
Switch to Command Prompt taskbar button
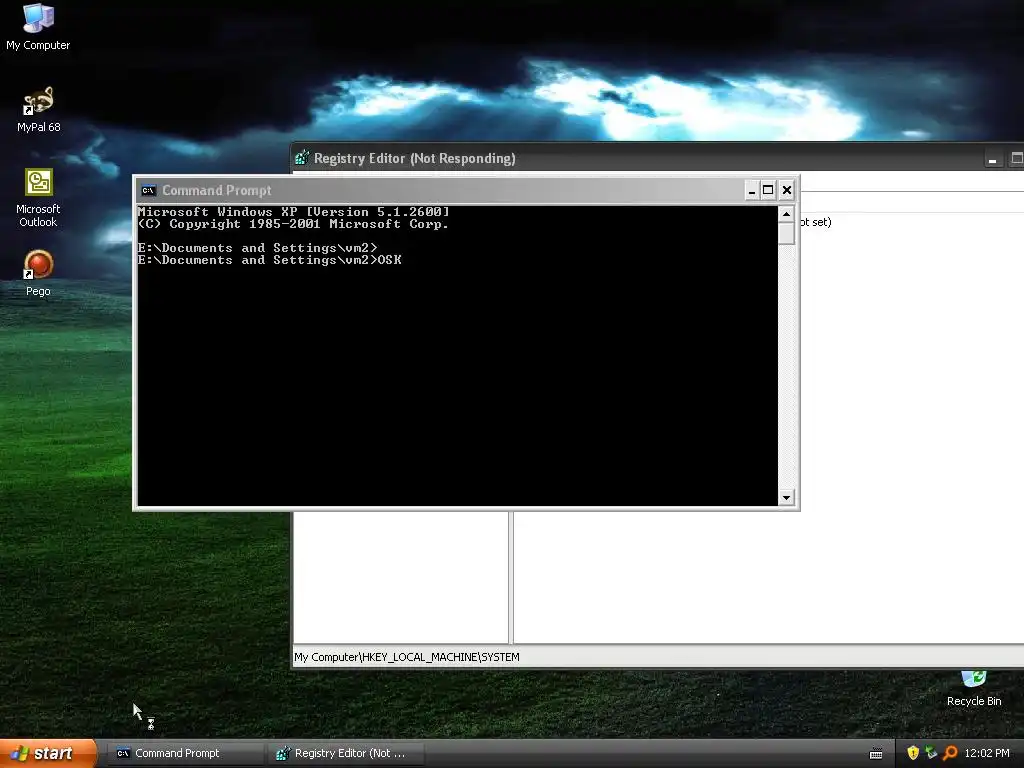click(x=184, y=753)
